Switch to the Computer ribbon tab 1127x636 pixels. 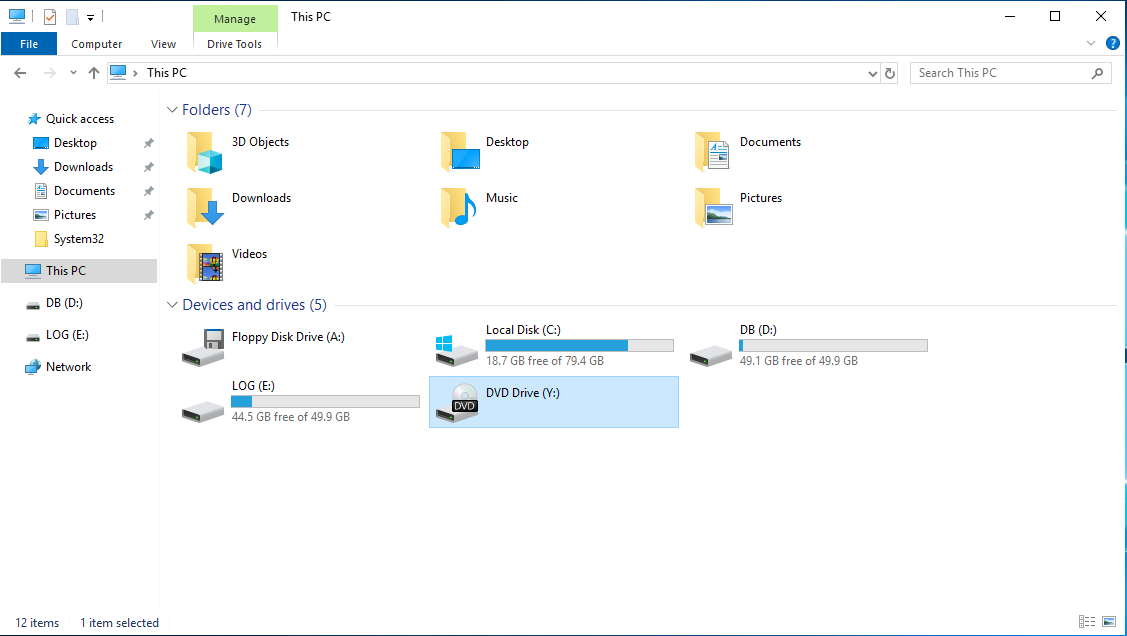(96, 44)
